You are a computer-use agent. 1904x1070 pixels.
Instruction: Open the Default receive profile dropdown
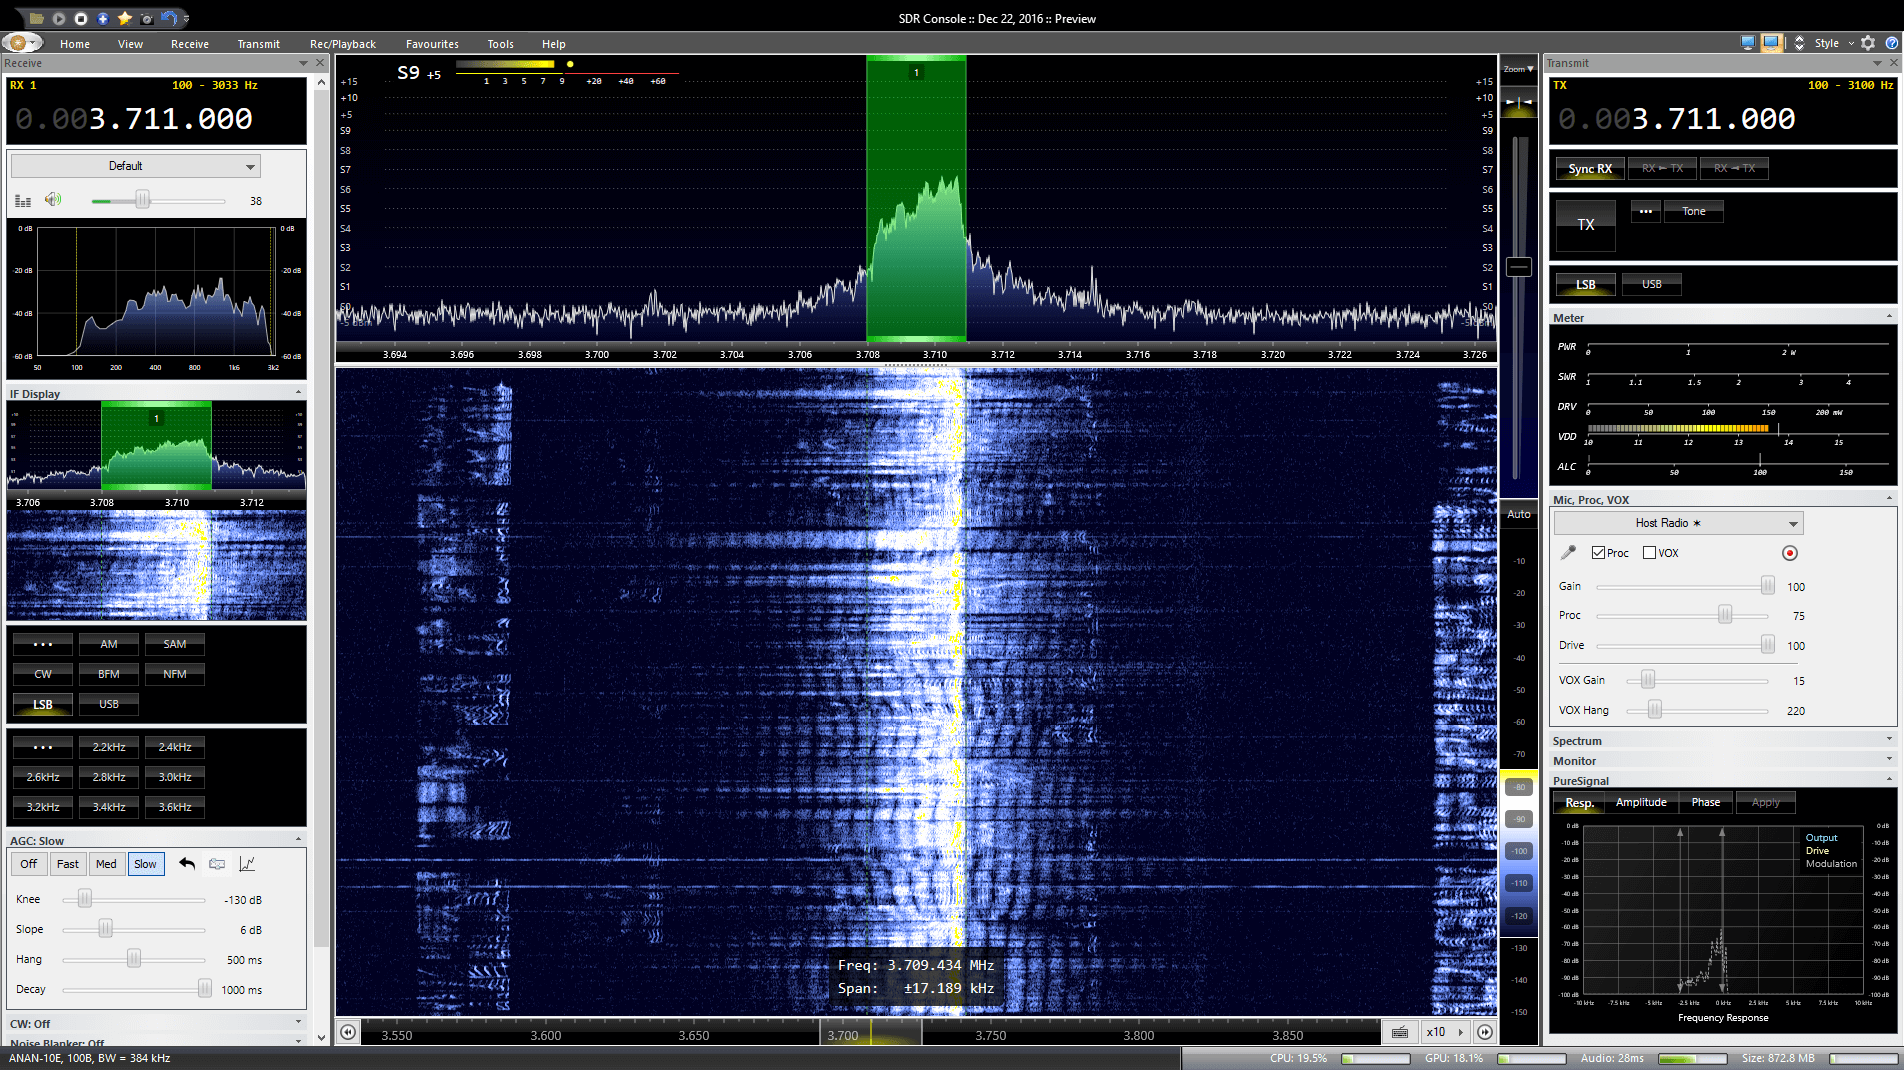click(x=135, y=165)
